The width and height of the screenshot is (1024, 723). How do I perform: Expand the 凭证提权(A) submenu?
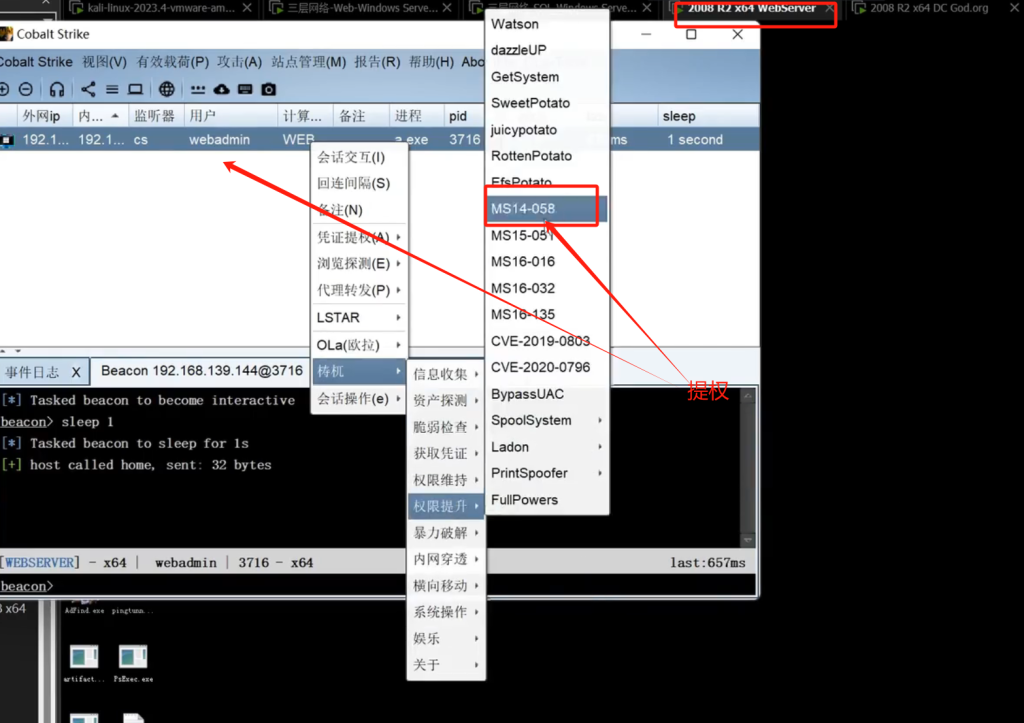click(x=359, y=237)
